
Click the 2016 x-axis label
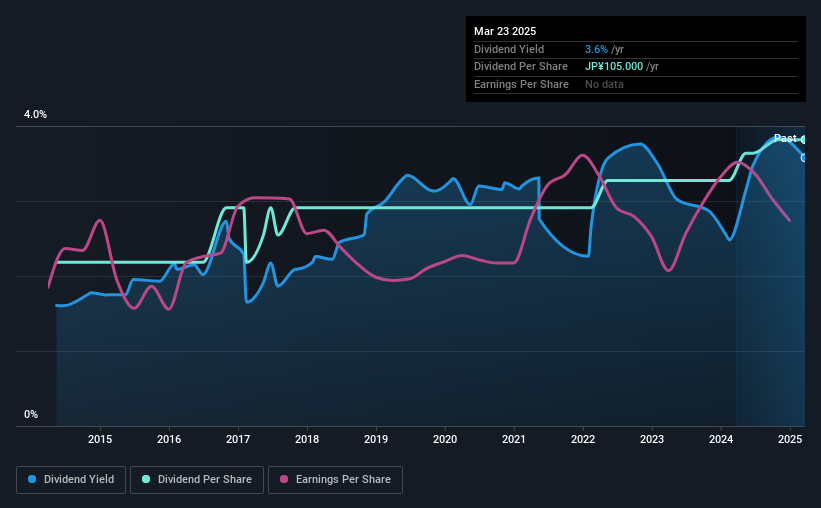pyautogui.click(x=169, y=439)
